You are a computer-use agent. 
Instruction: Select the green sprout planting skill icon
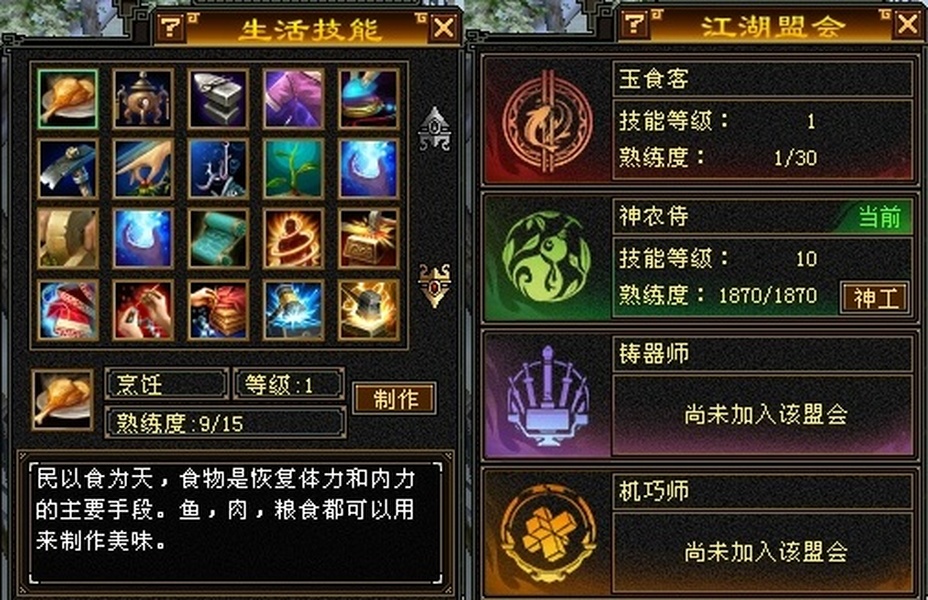(293, 169)
